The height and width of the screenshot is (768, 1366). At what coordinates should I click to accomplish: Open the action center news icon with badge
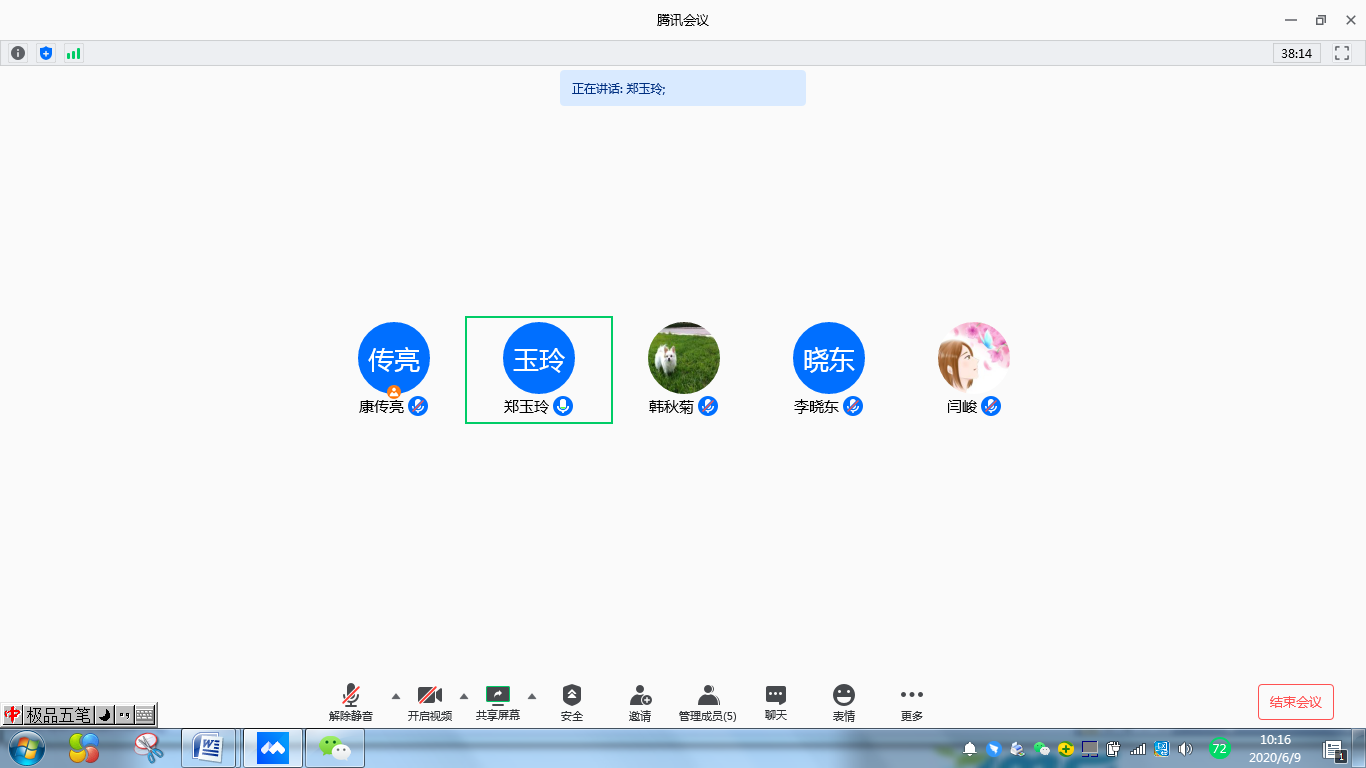pyautogui.click(x=1334, y=749)
